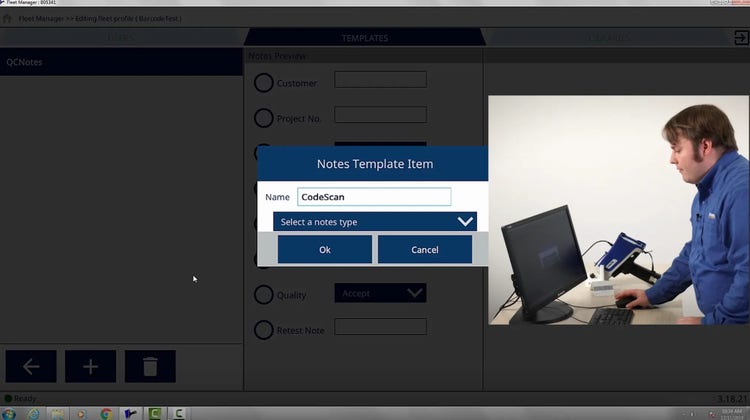
Task: Open the Quality Accept dropdown
Action: coord(380,293)
